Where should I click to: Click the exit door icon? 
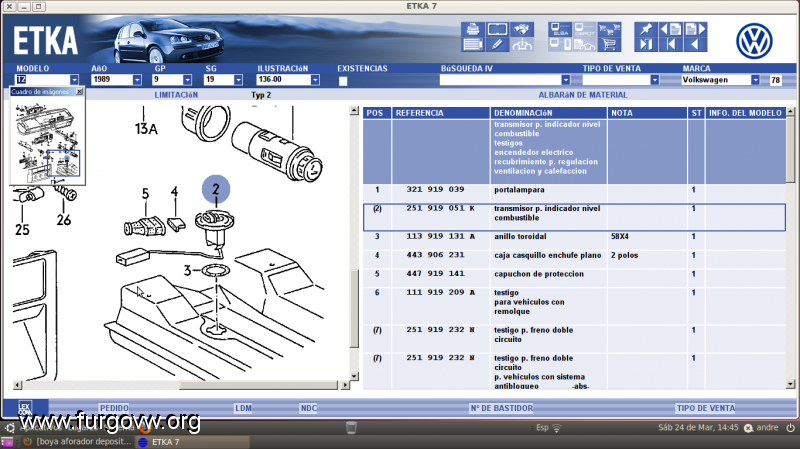point(646,44)
